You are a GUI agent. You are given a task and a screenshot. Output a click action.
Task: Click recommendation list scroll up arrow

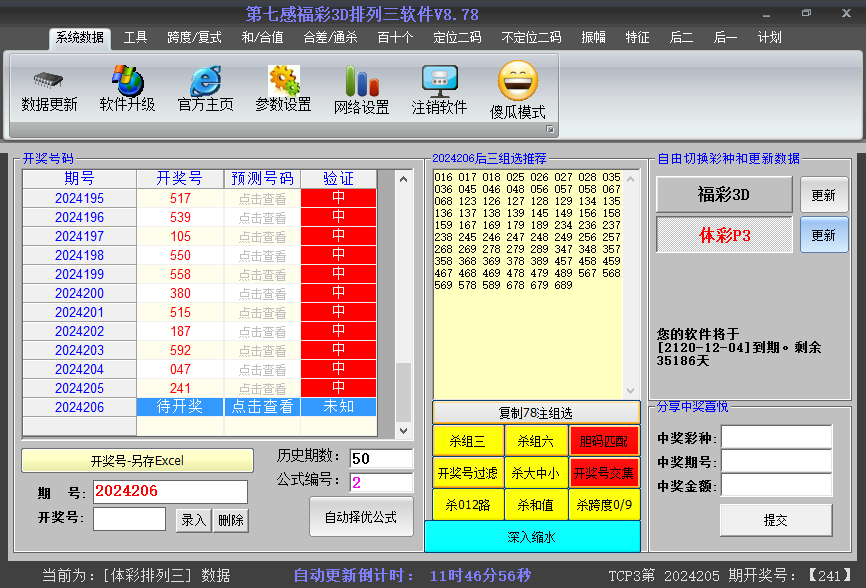pos(631,179)
